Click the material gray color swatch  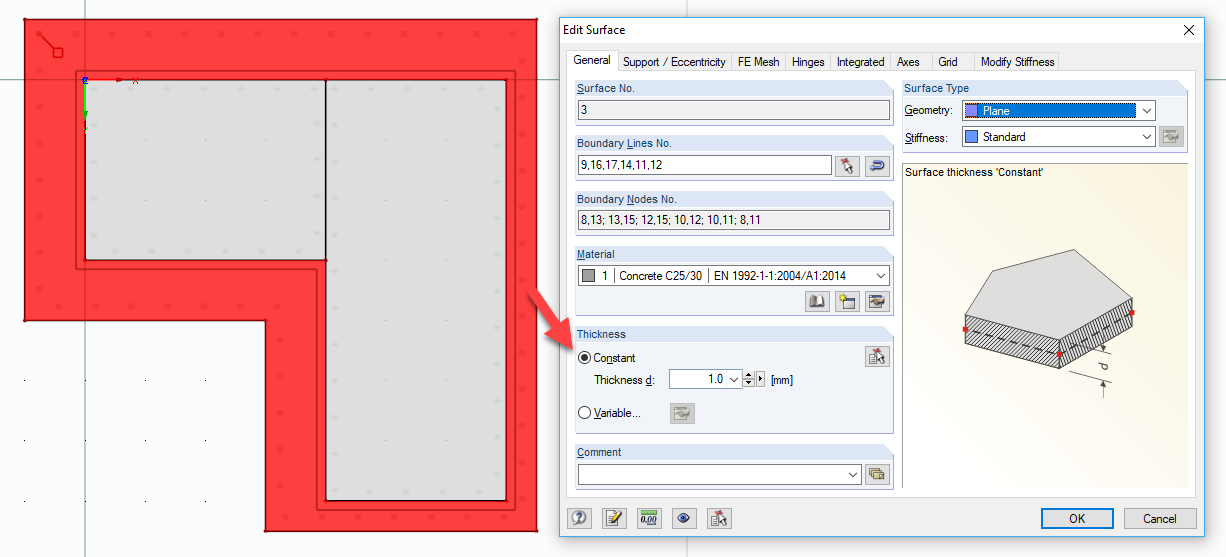[588, 275]
